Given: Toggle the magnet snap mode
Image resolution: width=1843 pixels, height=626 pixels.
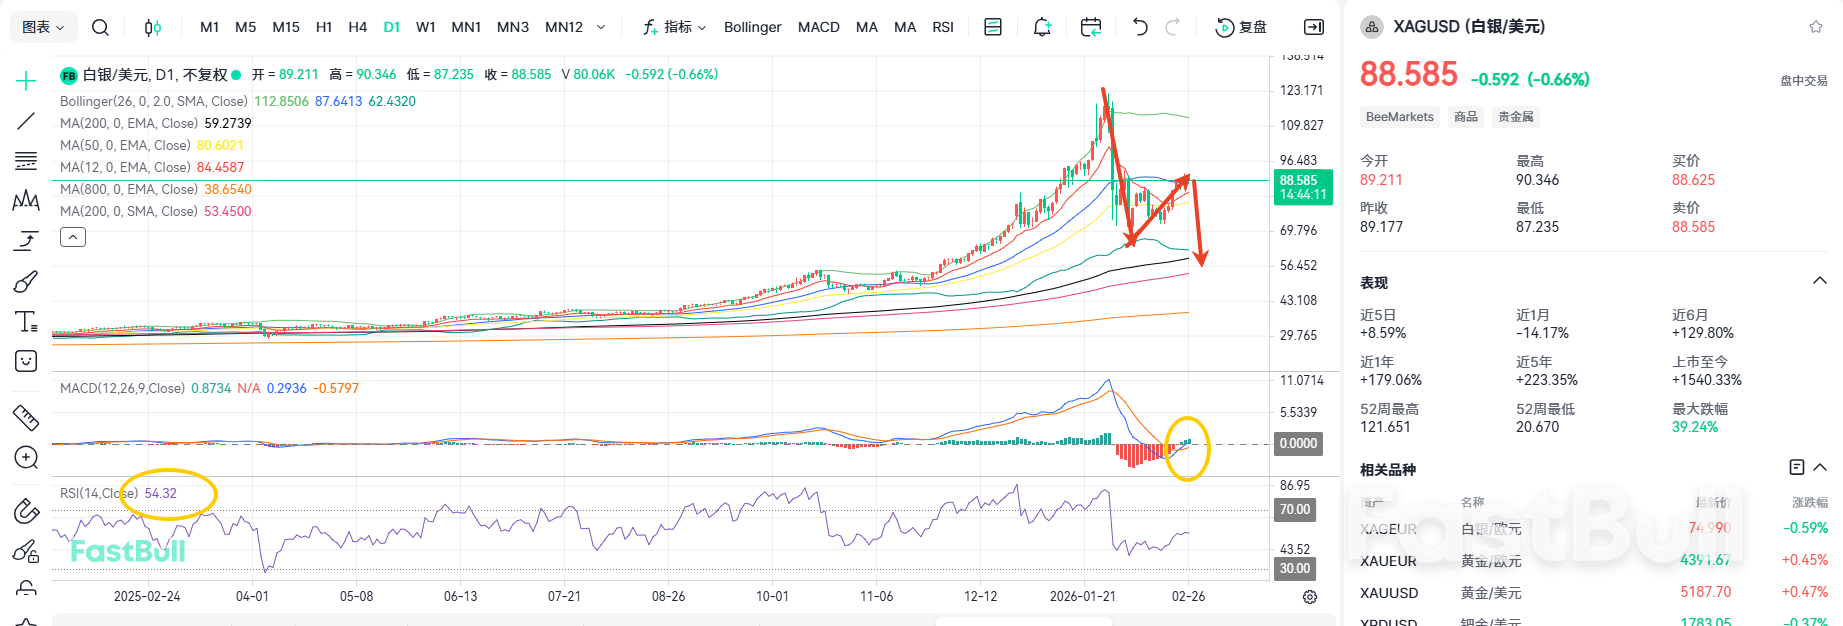Looking at the screenshot, I should [26, 511].
